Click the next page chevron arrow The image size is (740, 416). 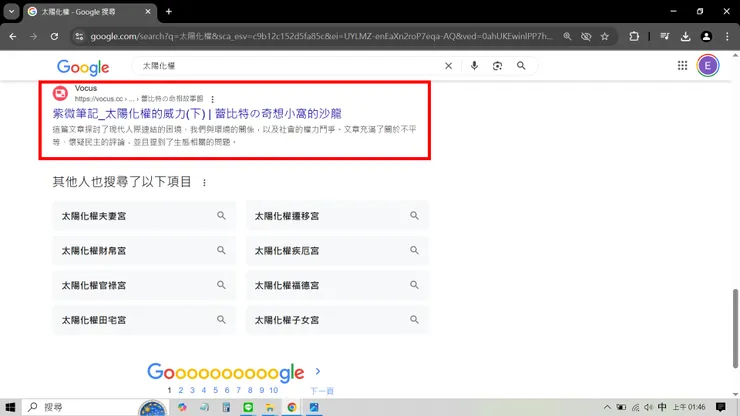point(318,372)
